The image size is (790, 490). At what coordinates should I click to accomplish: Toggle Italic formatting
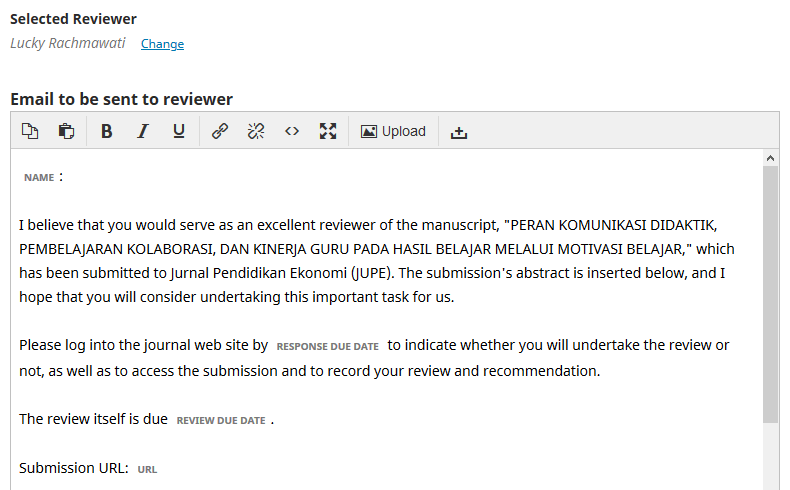143,131
